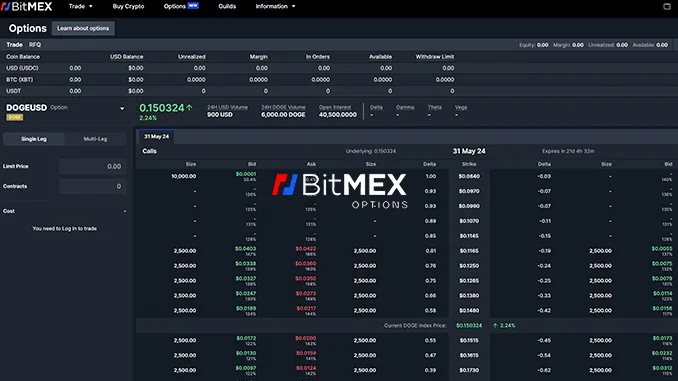Click call bid $0.0172 at strike $0.1515
The image size is (678, 381).
click(246, 338)
